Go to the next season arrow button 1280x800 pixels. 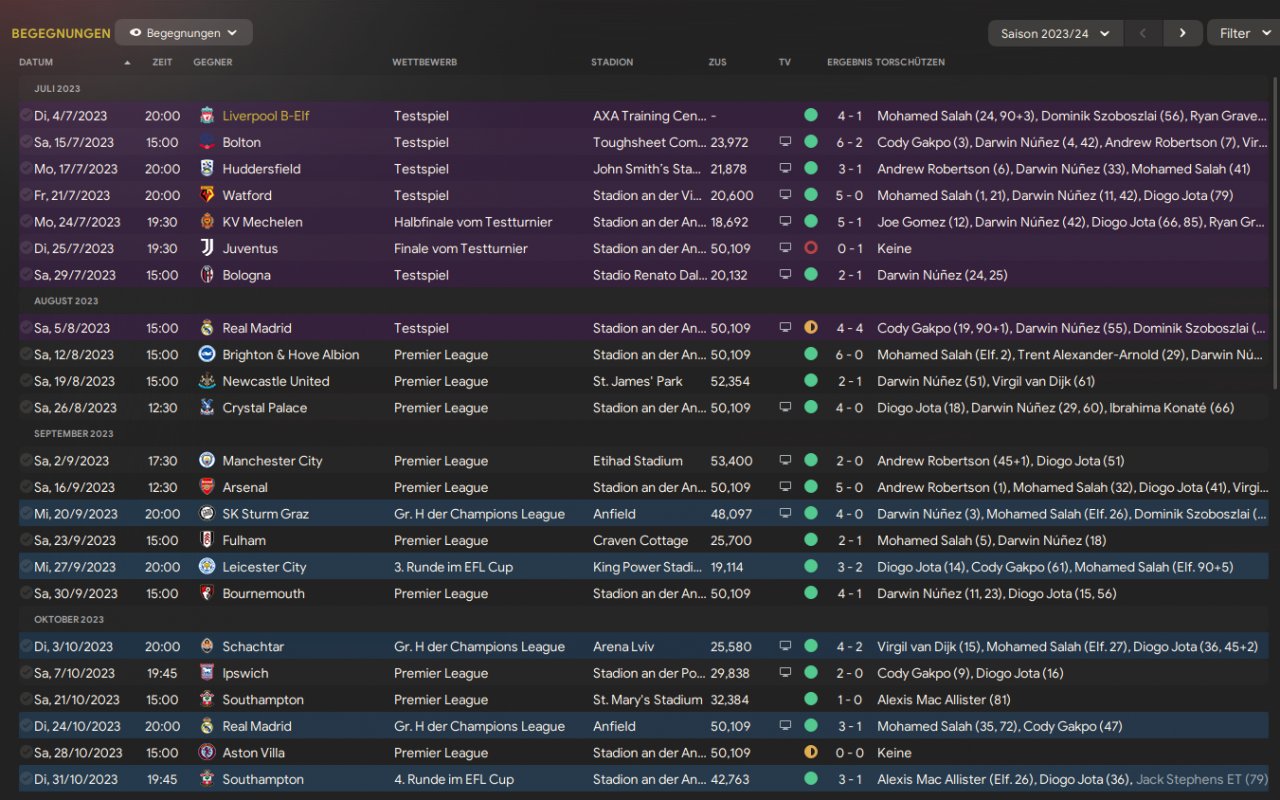1182,33
